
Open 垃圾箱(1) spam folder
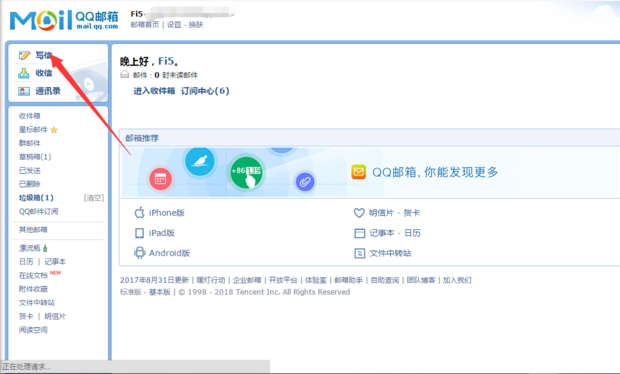point(36,198)
